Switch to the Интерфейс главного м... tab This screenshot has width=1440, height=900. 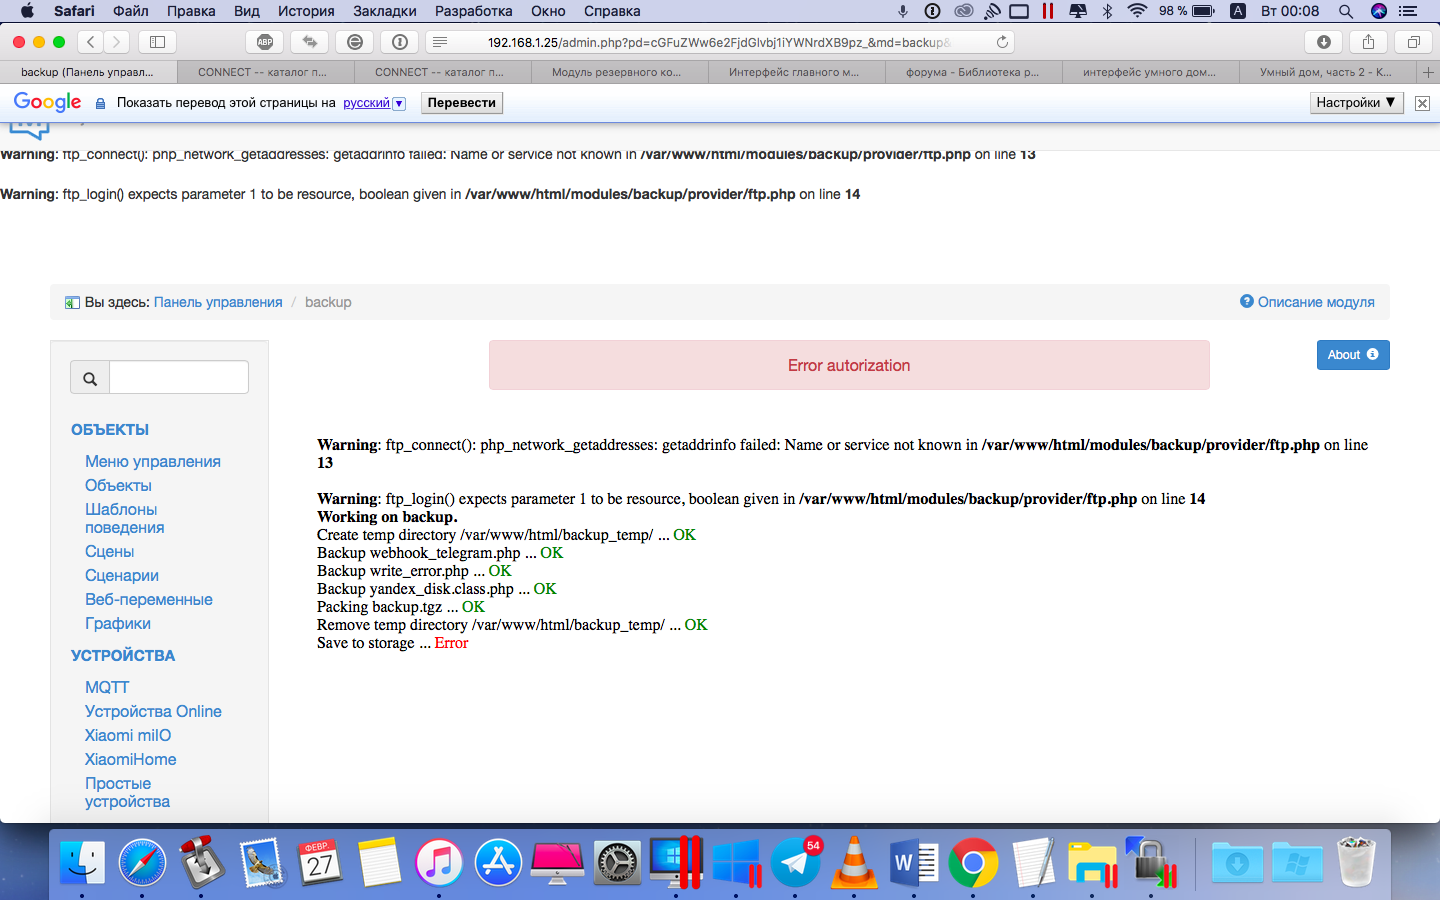coord(796,72)
